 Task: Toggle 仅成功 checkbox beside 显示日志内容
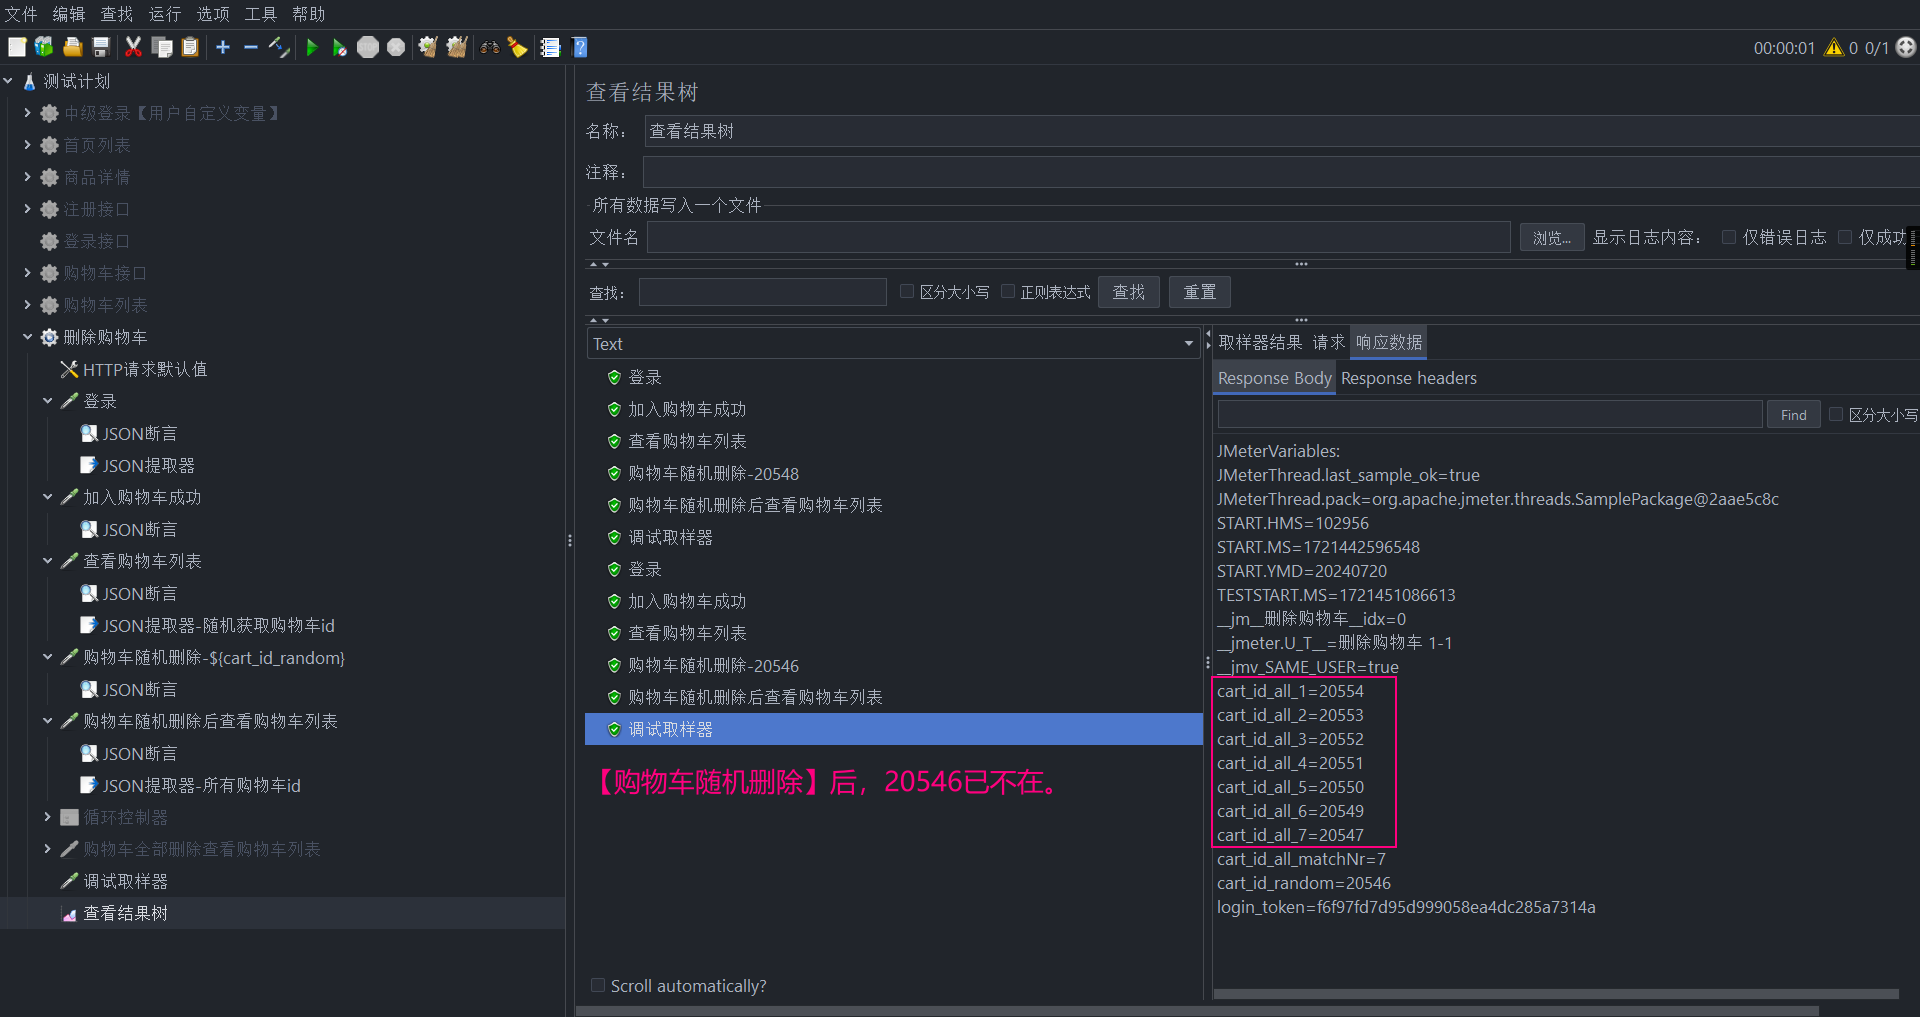(x=1845, y=237)
